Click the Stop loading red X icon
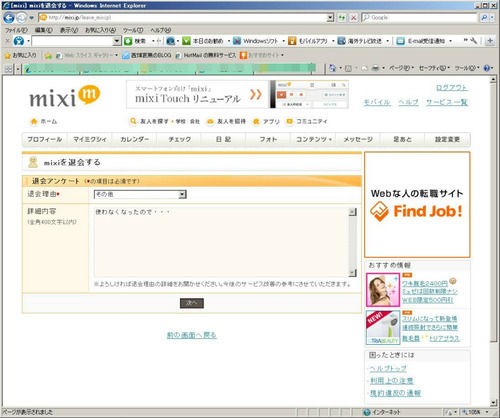Viewport: 500px width, 418px height. click(x=354, y=18)
